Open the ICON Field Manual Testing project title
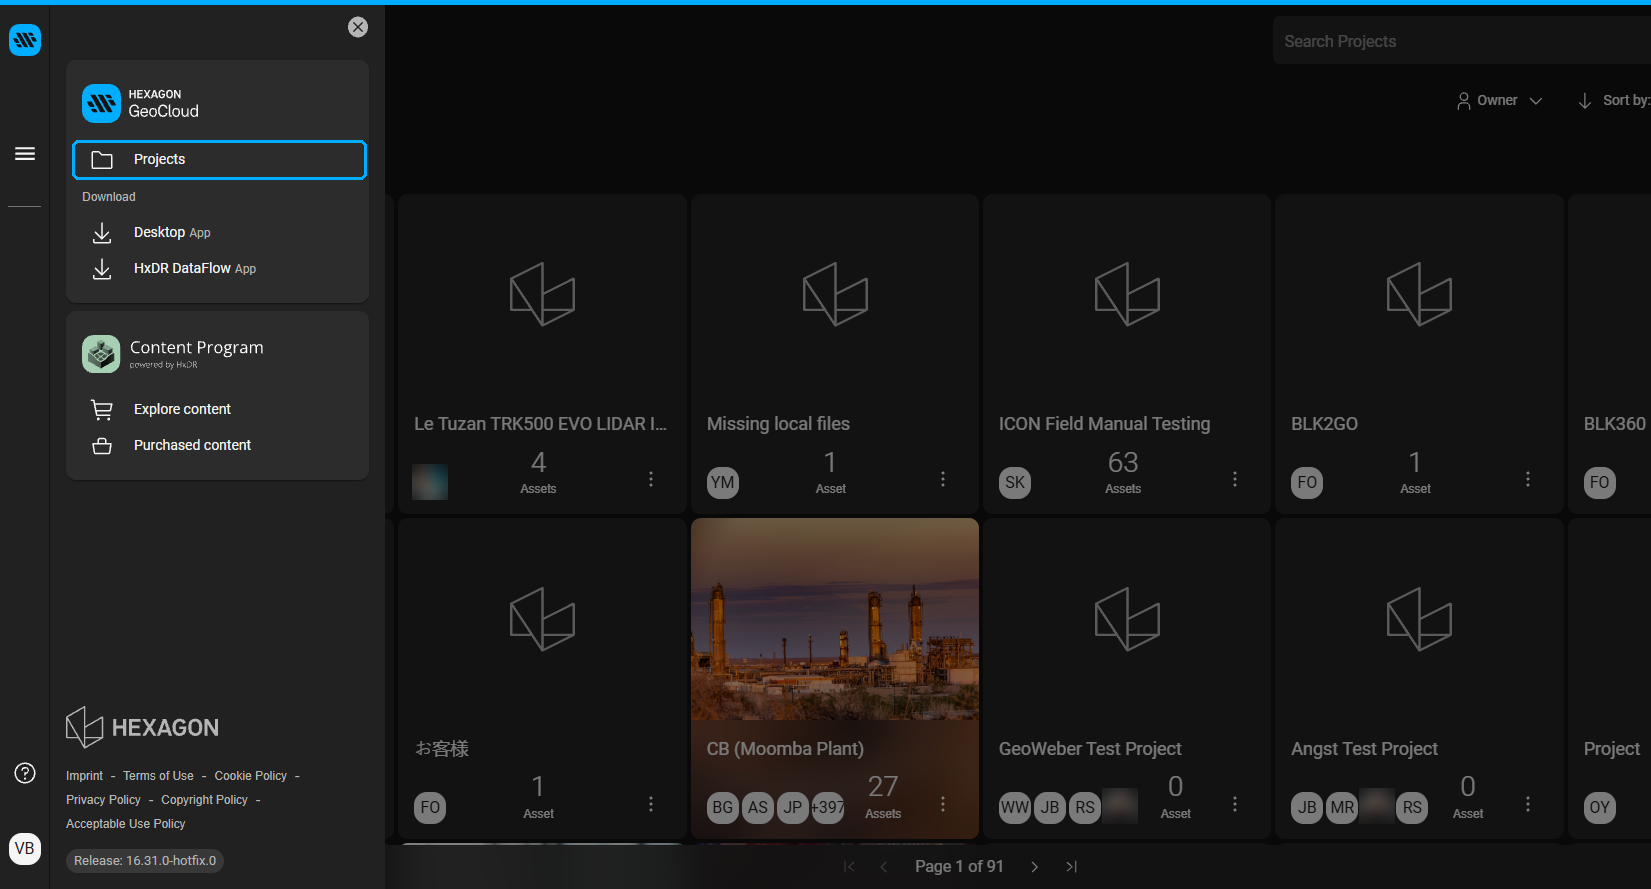The height and width of the screenshot is (889, 1651). point(1104,424)
